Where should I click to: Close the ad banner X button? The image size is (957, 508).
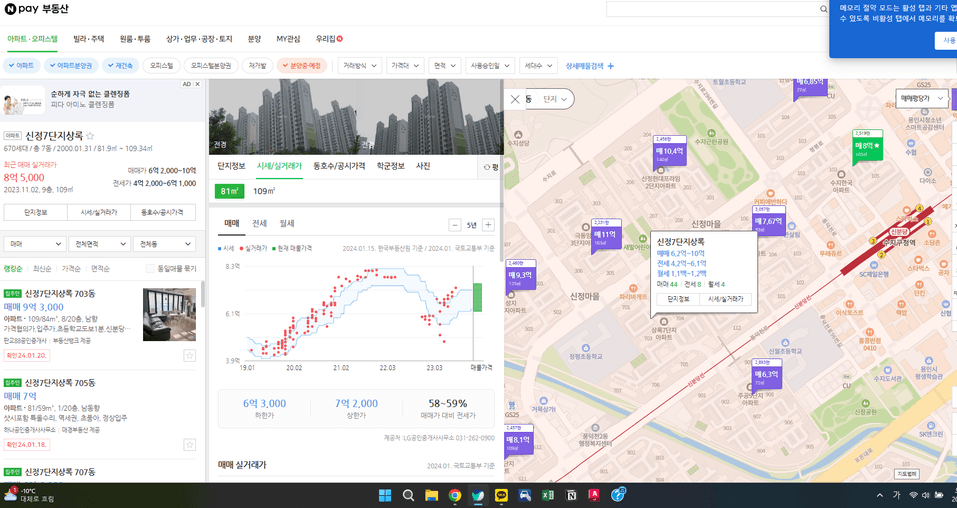(197, 84)
